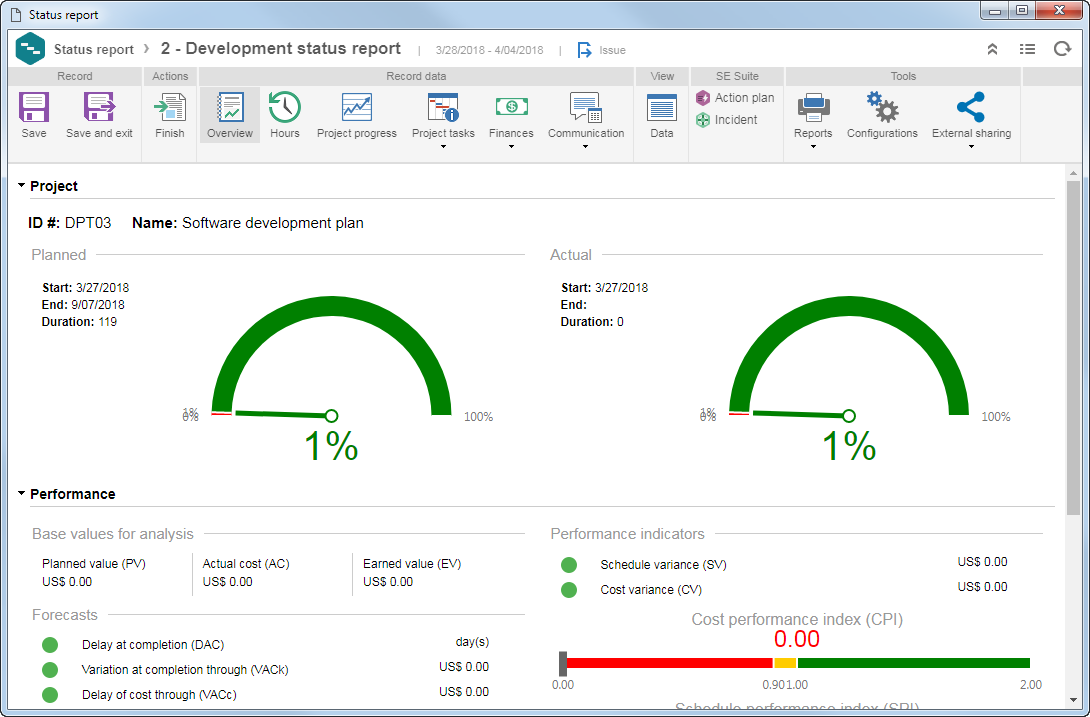The height and width of the screenshot is (717, 1090).
Task: Open Communication icon
Action: (585, 107)
